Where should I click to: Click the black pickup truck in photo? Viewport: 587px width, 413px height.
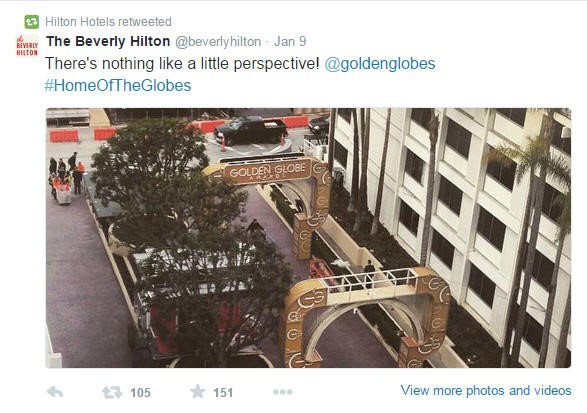(251, 130)
